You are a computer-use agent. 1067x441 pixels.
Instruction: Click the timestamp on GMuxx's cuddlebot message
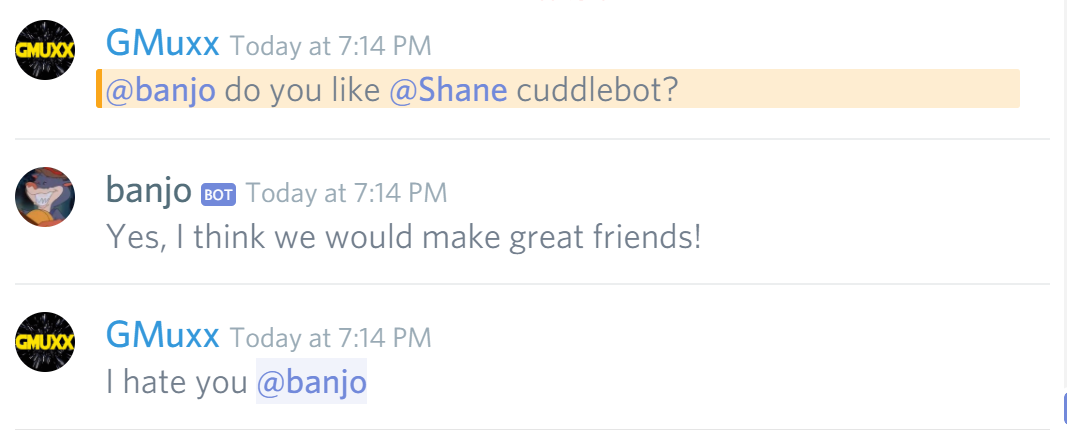click(x=330, y=46)
